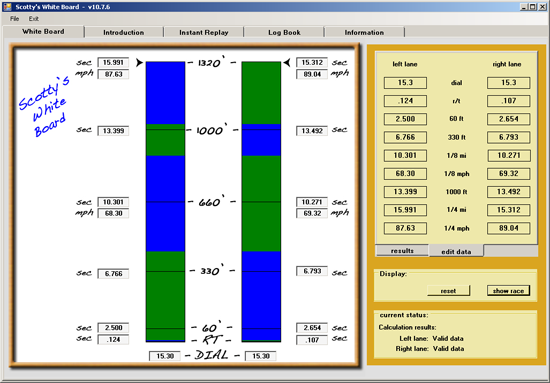
Task: Click the reset button
Action: tap(449, 291)
